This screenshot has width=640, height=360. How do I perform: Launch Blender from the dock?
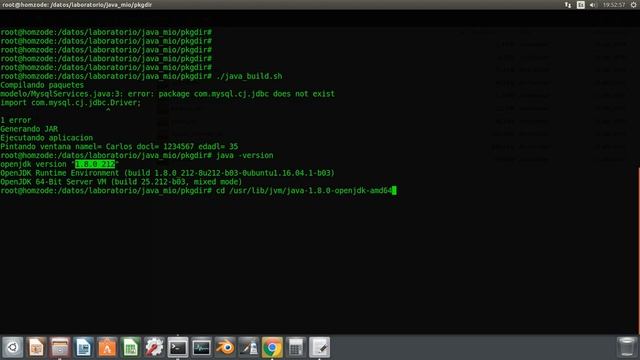225,347
